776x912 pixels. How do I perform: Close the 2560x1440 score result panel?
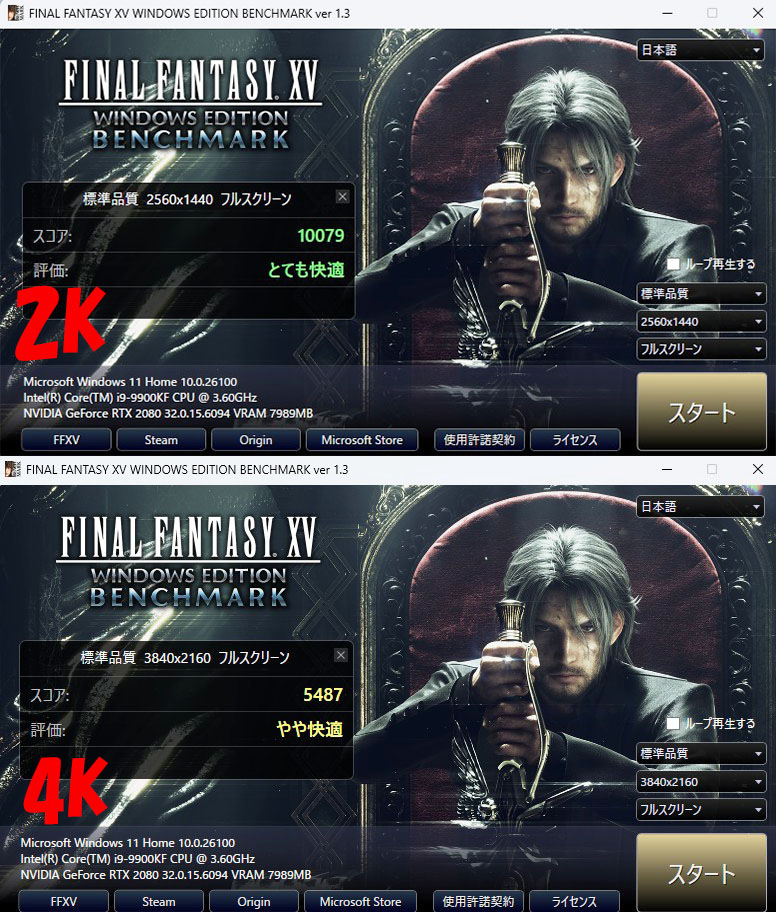click(x=343, y=197)
